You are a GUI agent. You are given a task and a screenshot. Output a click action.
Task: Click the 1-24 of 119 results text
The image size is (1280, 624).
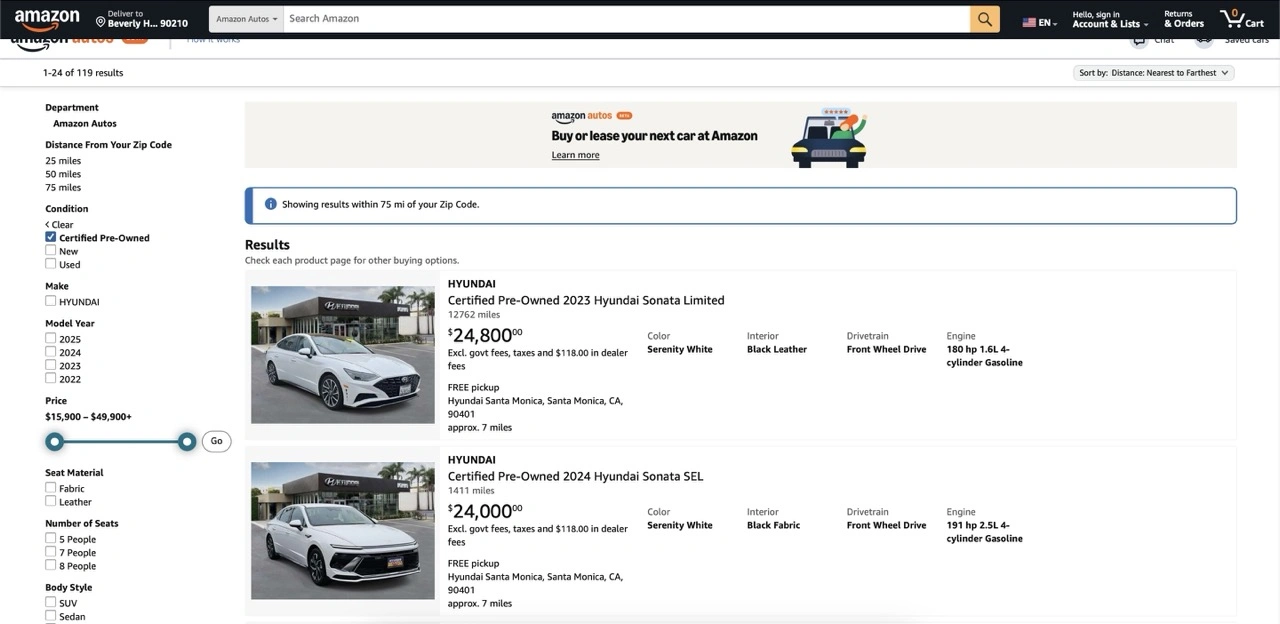(x=83, y=73)
